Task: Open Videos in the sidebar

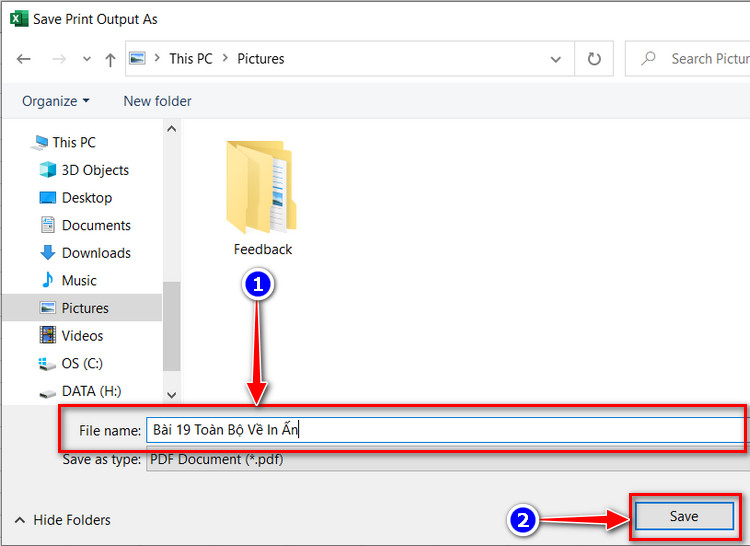Action: click(82, 336)
